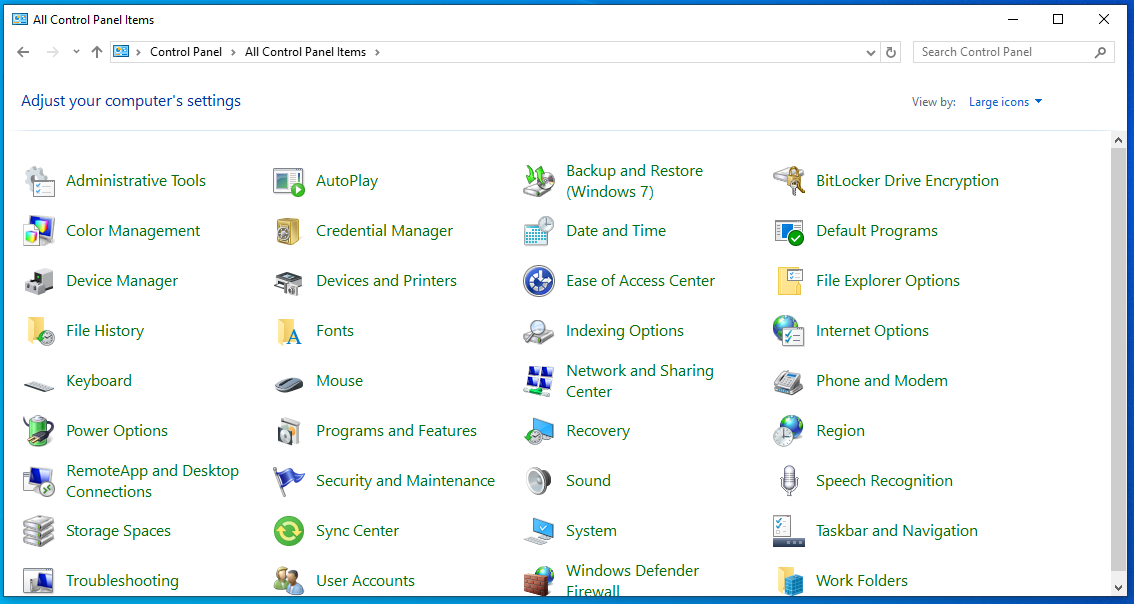Click the Default Programs icon
Viewport: 1134px width, 604px height.
pos(789,231)
